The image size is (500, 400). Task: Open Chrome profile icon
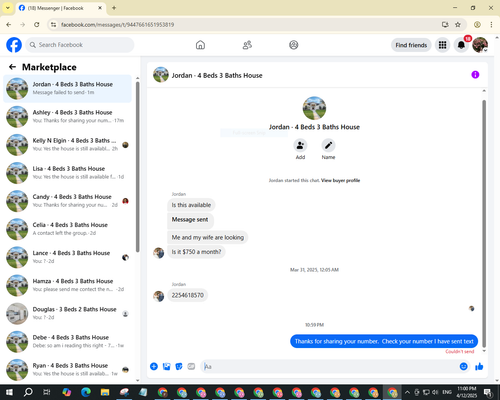tap(477, 25)
